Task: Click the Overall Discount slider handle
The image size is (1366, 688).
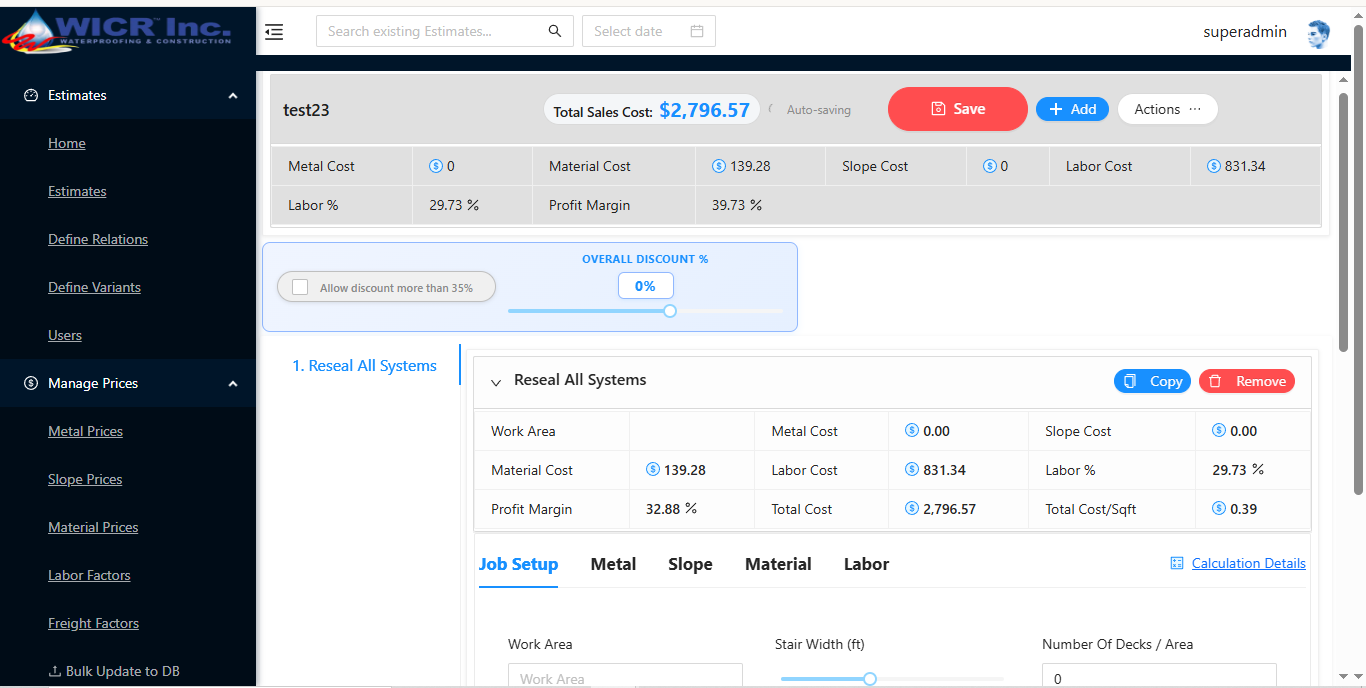Action: [670, 311]
